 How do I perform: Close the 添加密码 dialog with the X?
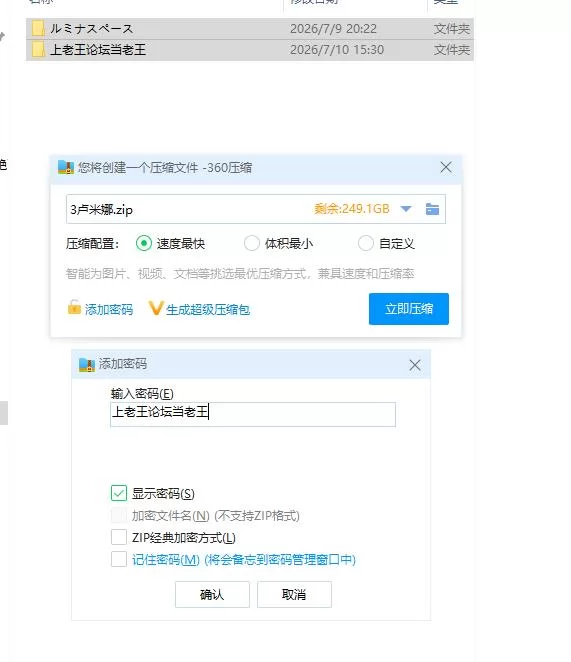[x=415, y=365]
